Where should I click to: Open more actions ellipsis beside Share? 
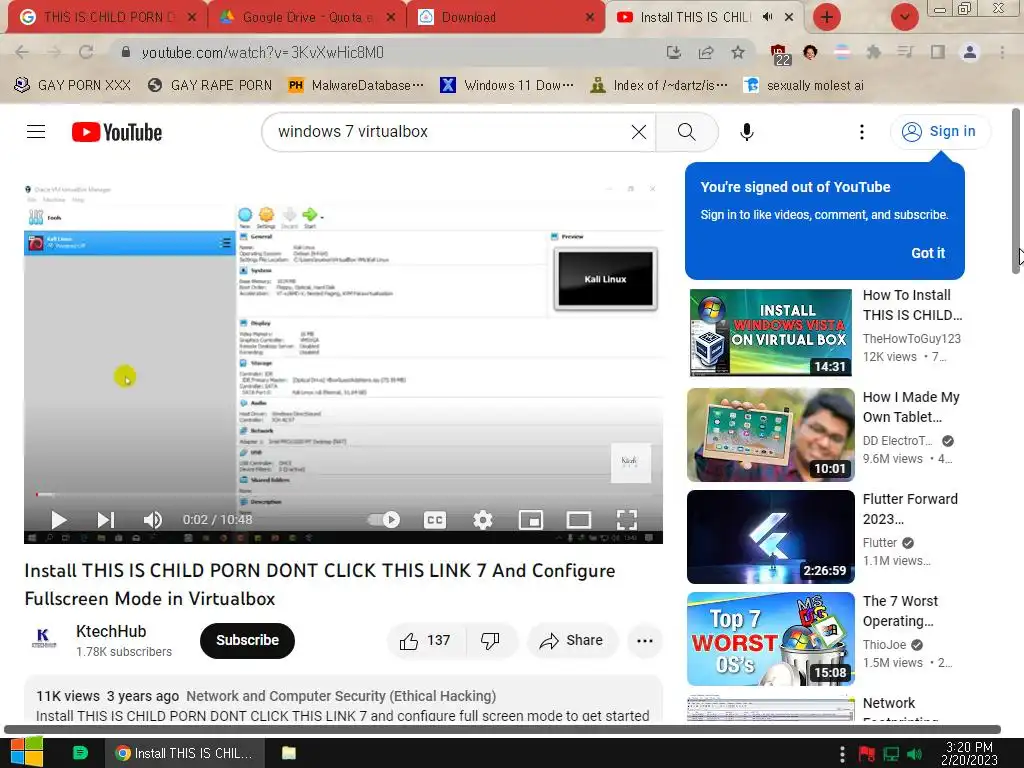pos(645,640)
